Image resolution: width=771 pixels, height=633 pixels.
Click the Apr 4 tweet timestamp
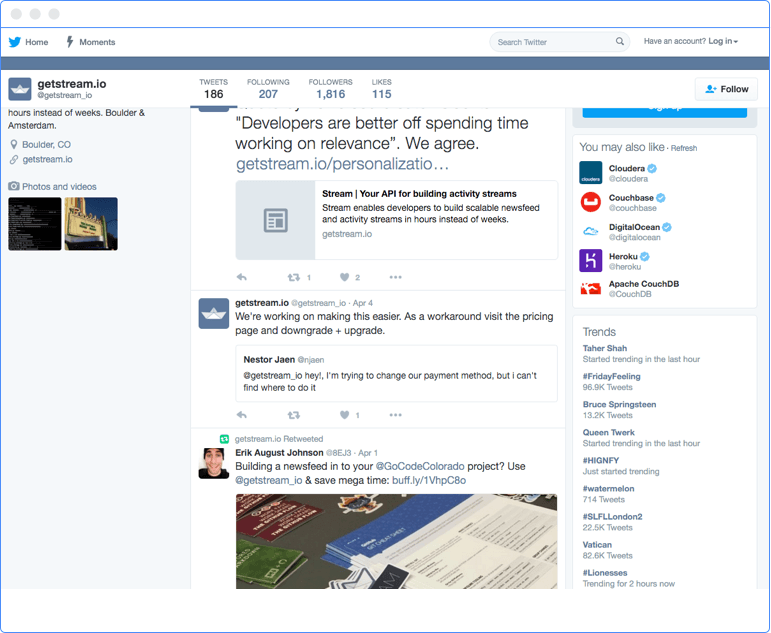[x=363, y=303]
